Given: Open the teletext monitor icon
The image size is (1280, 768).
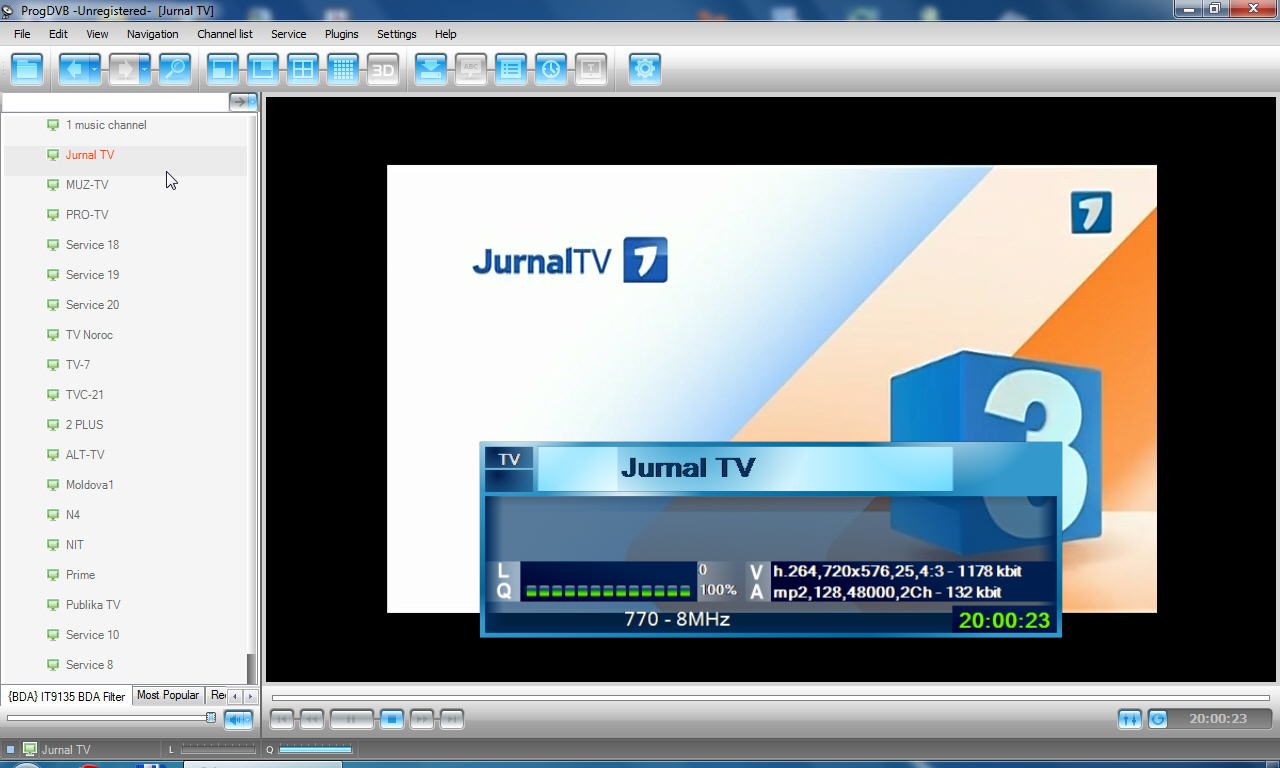Looking at the screenshot, I should point(591,69).
